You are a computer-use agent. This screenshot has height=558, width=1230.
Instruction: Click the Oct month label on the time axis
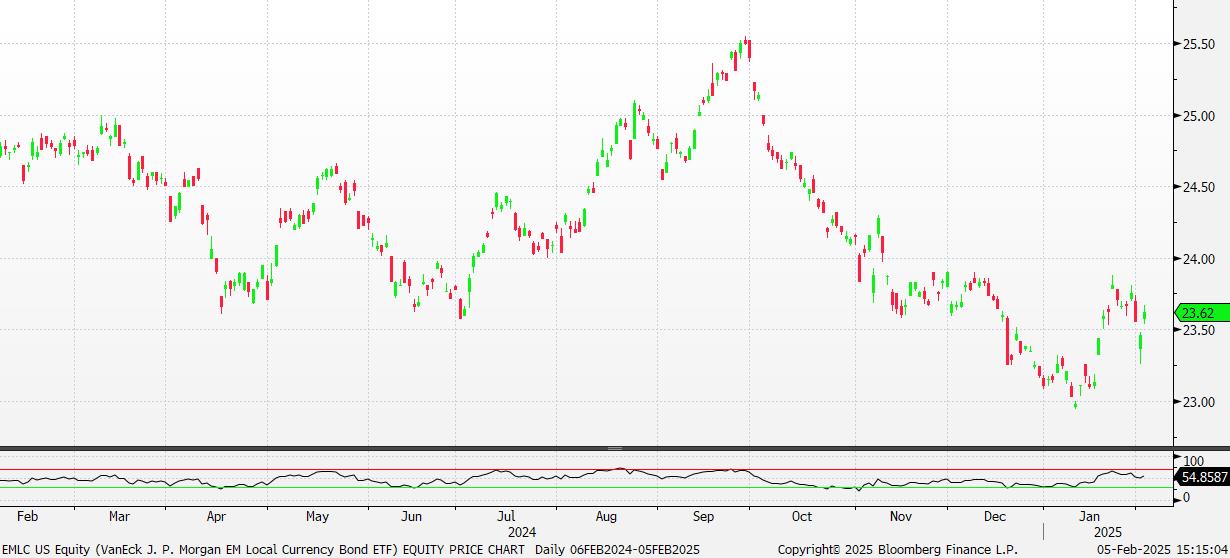tap(801, 517)
